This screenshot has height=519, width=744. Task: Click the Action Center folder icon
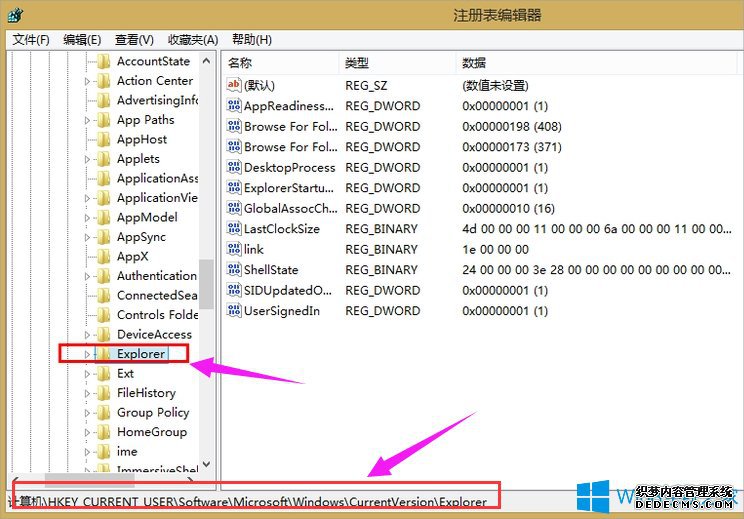coord(103,81)
